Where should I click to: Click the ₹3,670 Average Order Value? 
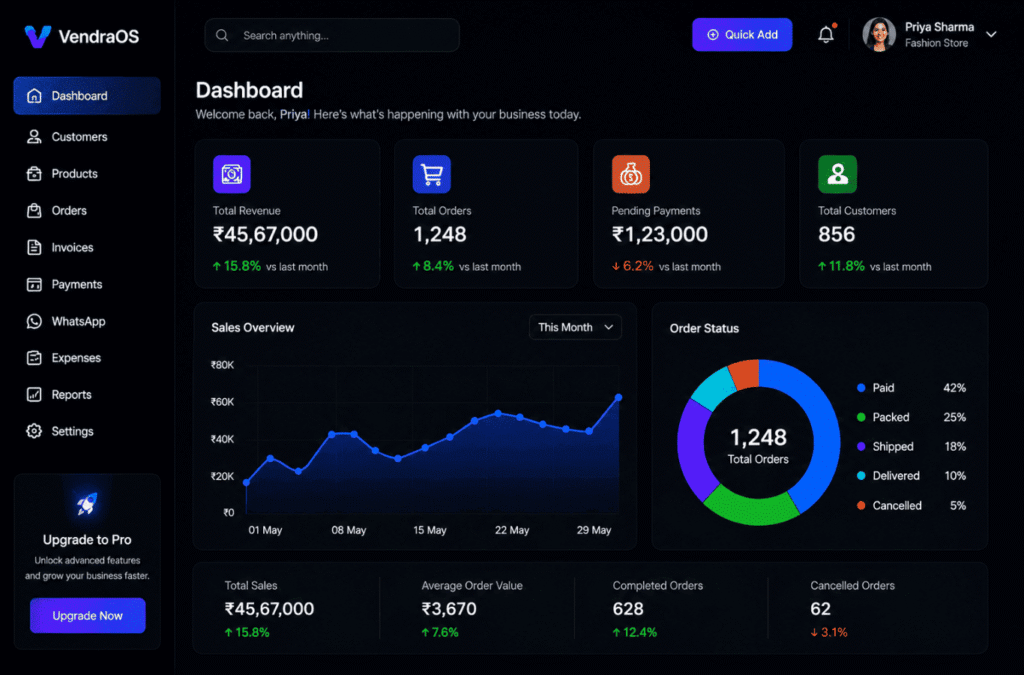pos(449,609)
